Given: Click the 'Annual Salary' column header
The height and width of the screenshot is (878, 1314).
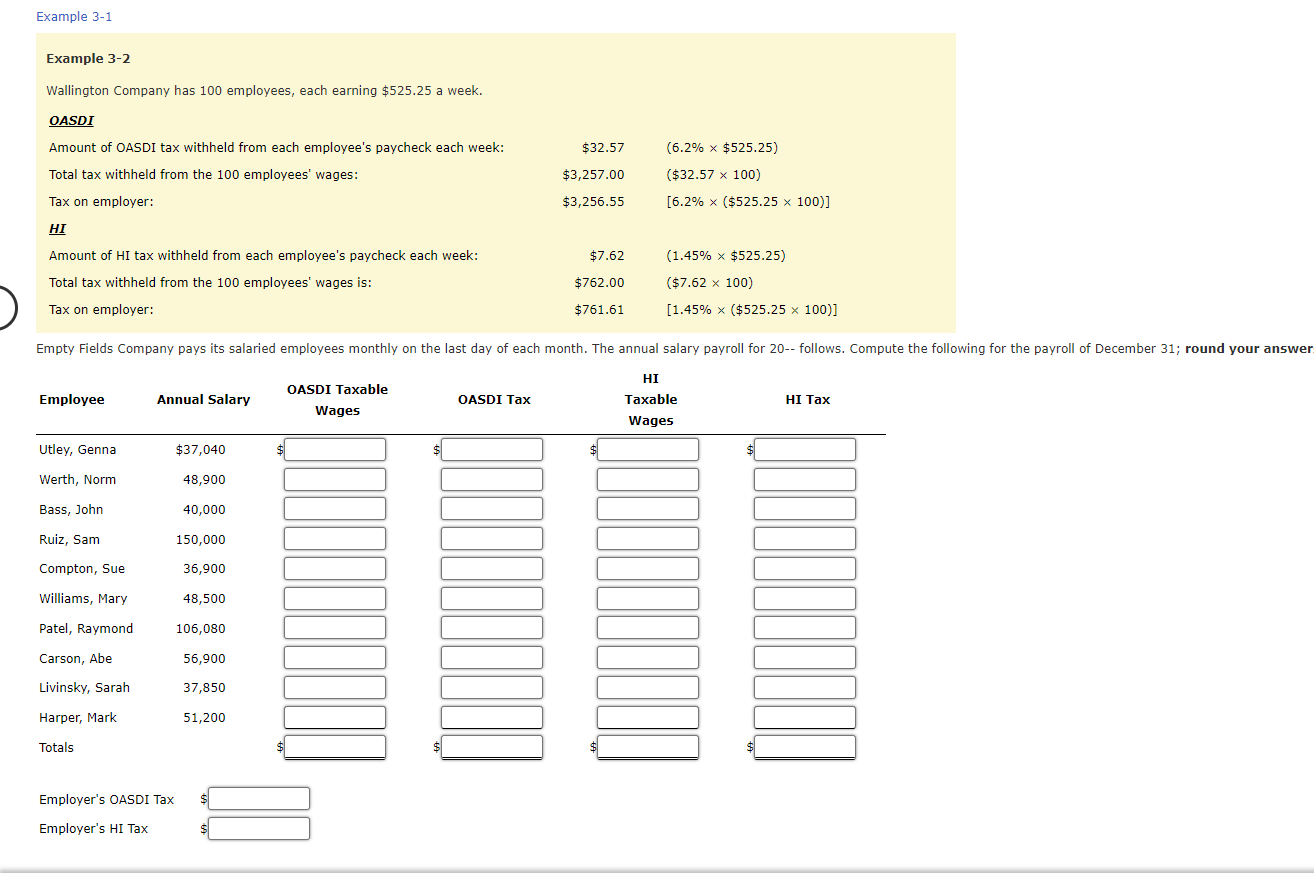Looking at the screenshot, I should [x=203, y=400].
